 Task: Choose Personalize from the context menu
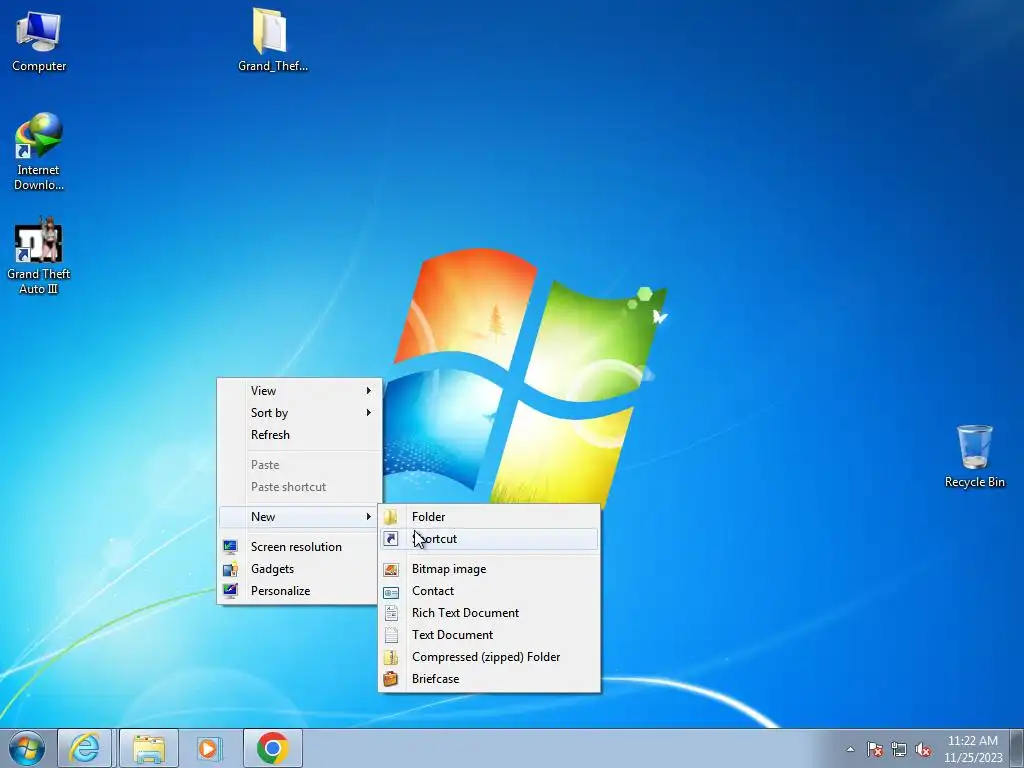point(300,591)
